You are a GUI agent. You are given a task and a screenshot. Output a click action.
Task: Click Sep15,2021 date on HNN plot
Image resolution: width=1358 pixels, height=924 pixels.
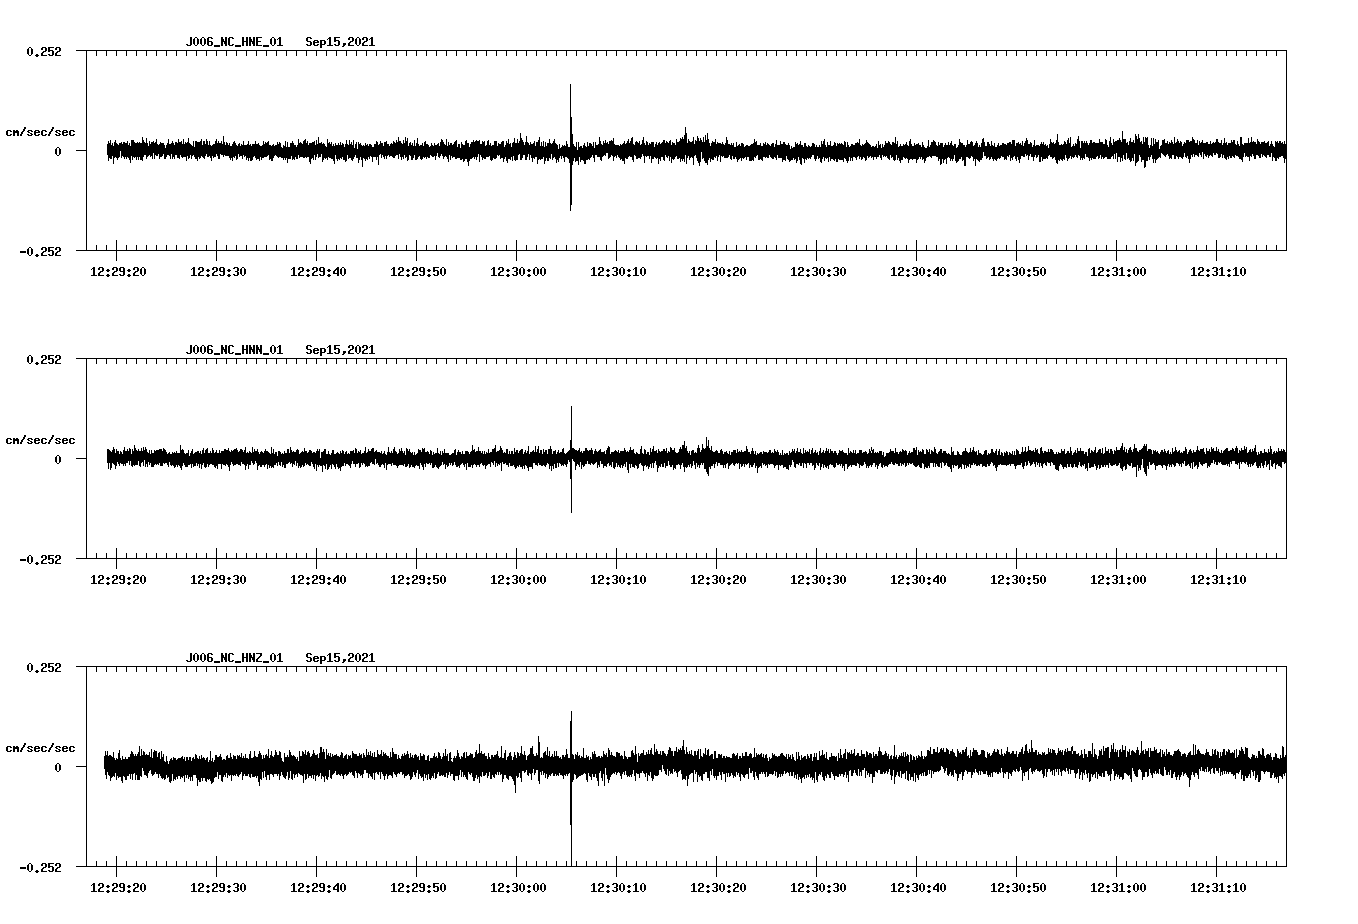coord(340,350)
